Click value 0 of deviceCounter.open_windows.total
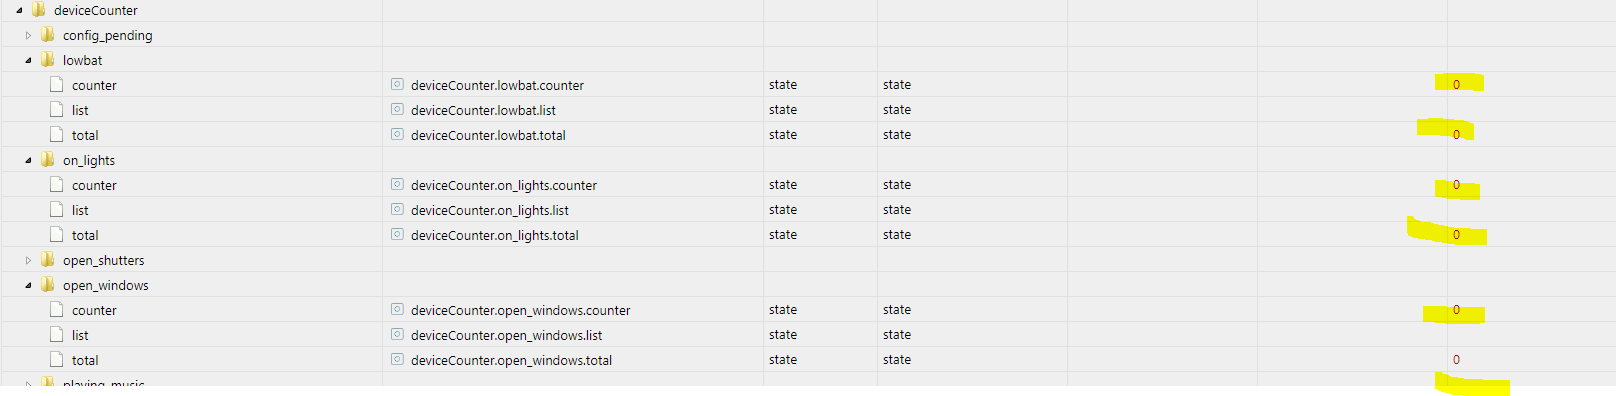The width and height of the screenshot is (1616, 396). [1456, 360]
